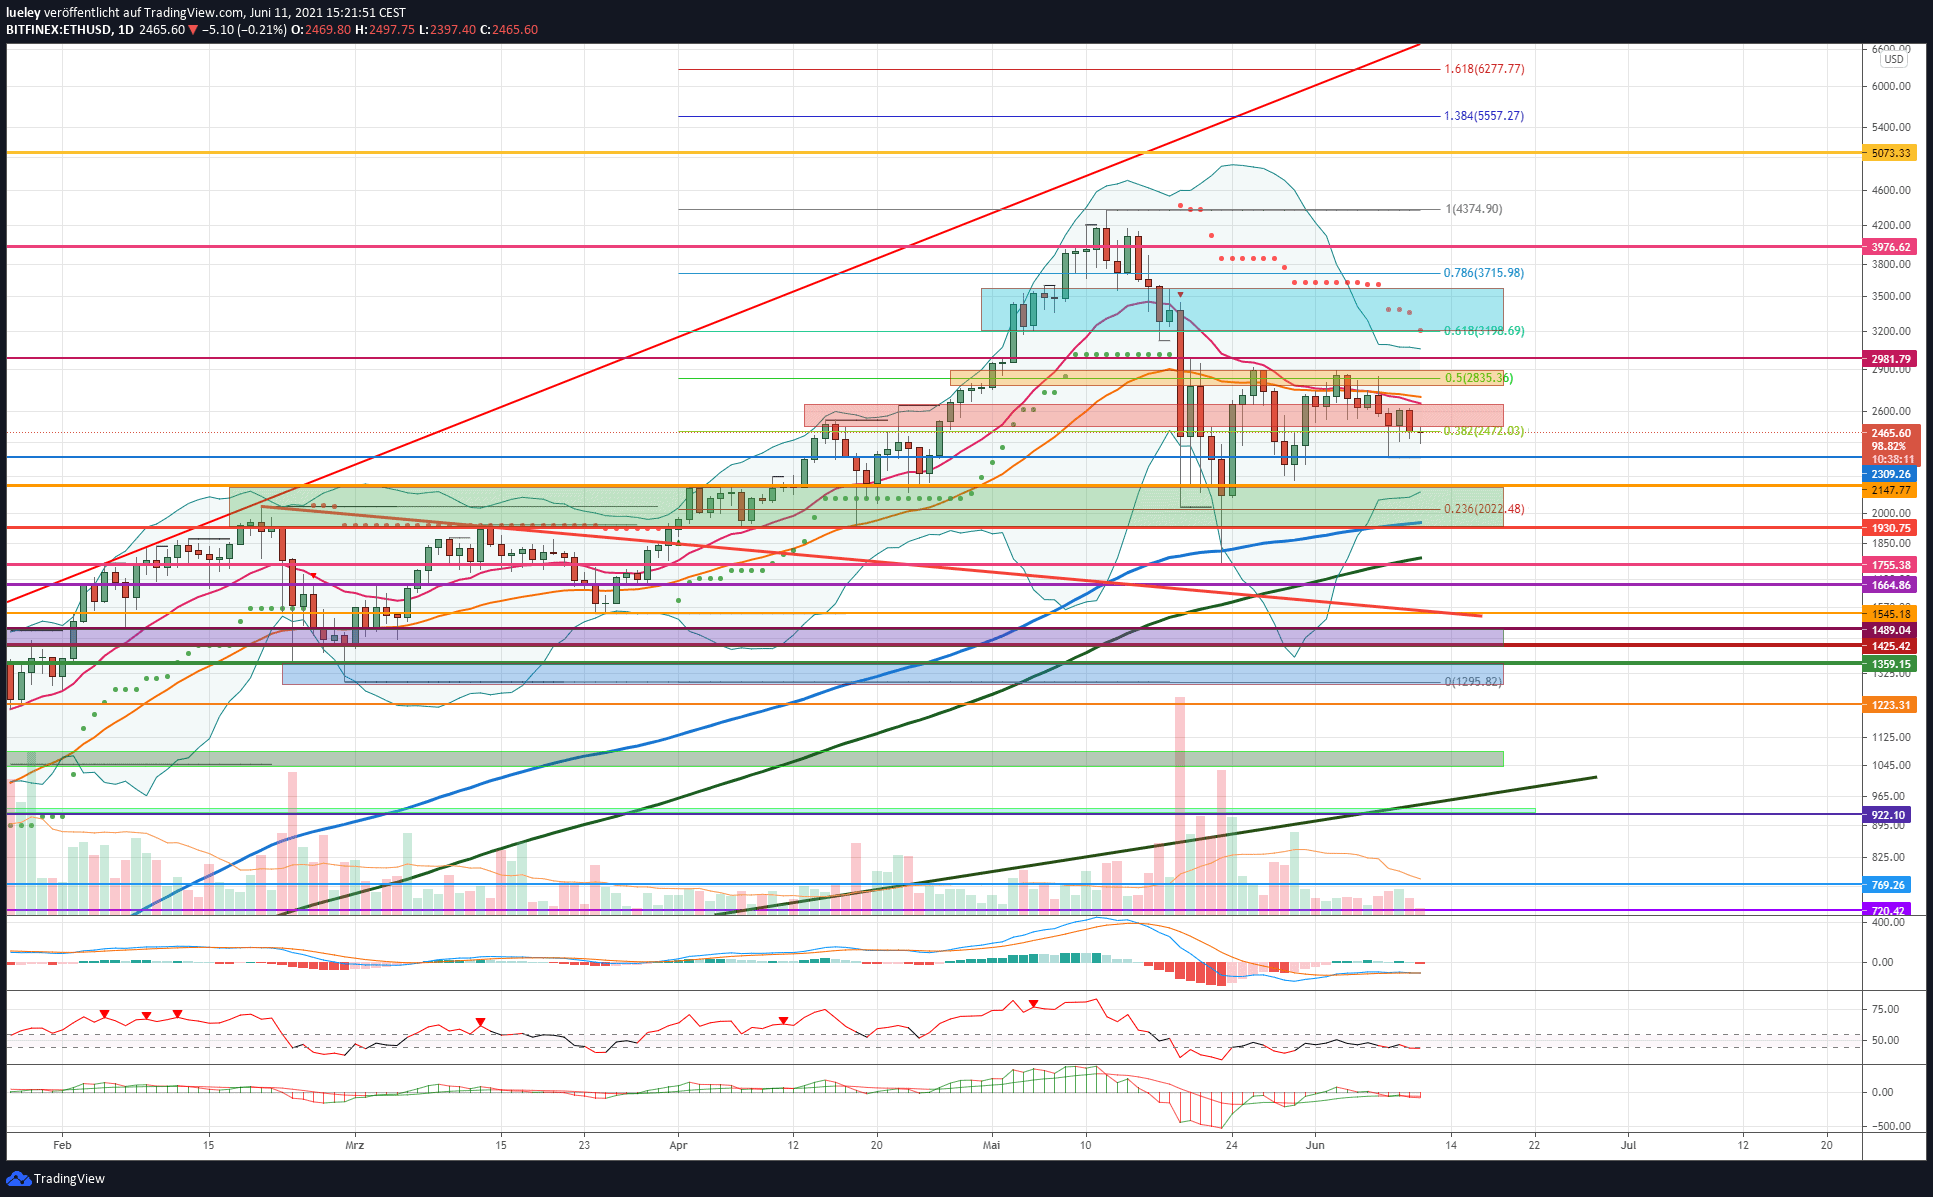The width and height of the screenshot is (1933, 1197).
Task: Click the orange 1223.31 price label
Action: pyautogui.click(x=1890, y=705)
